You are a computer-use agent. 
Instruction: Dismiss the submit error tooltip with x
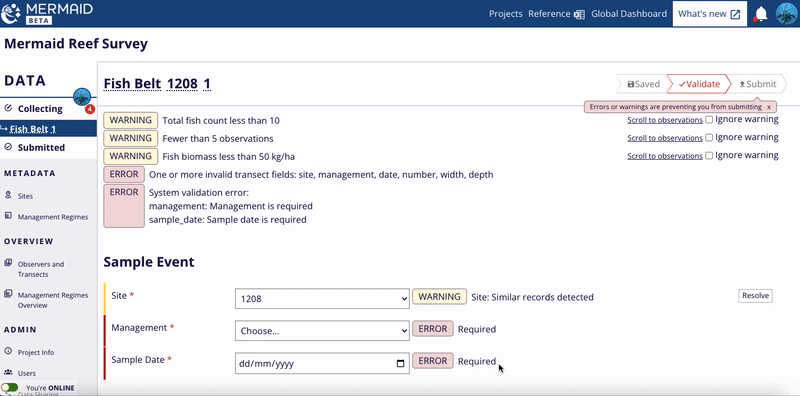(769, 107)
